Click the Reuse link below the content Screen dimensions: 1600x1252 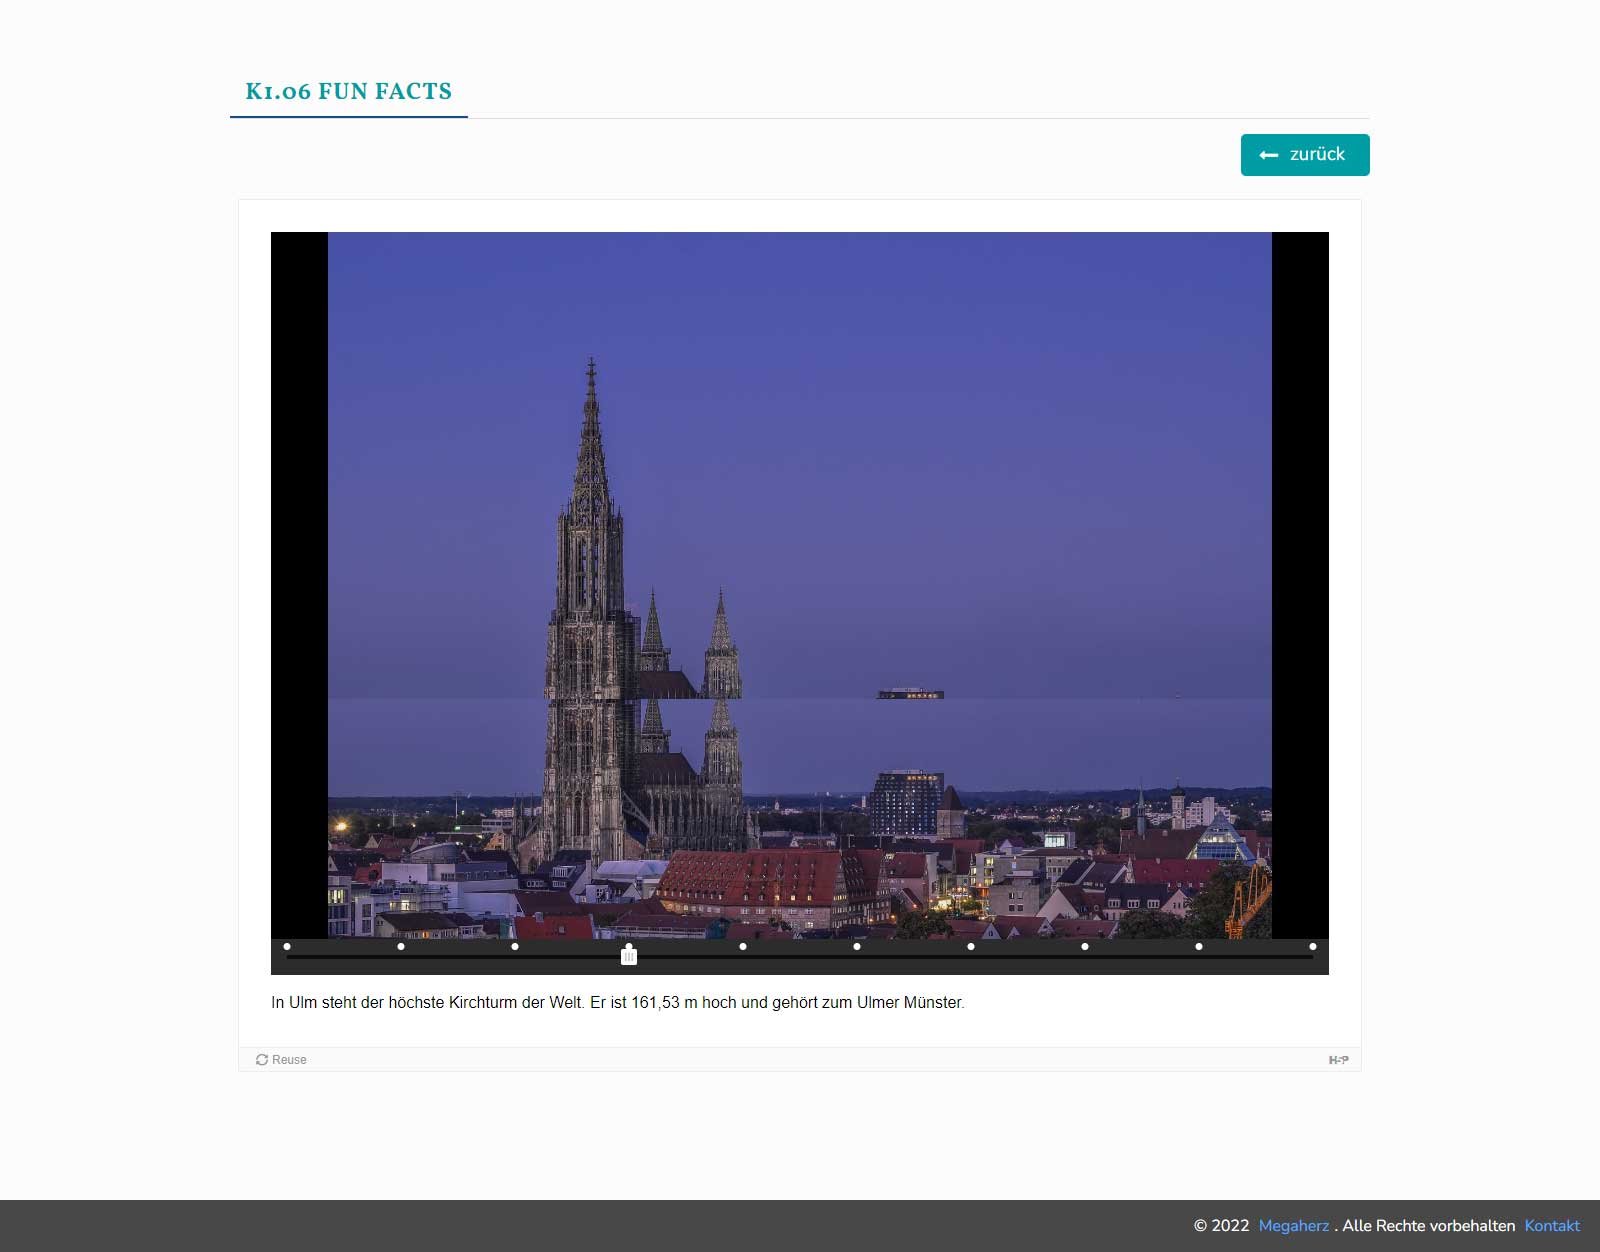281,1060
